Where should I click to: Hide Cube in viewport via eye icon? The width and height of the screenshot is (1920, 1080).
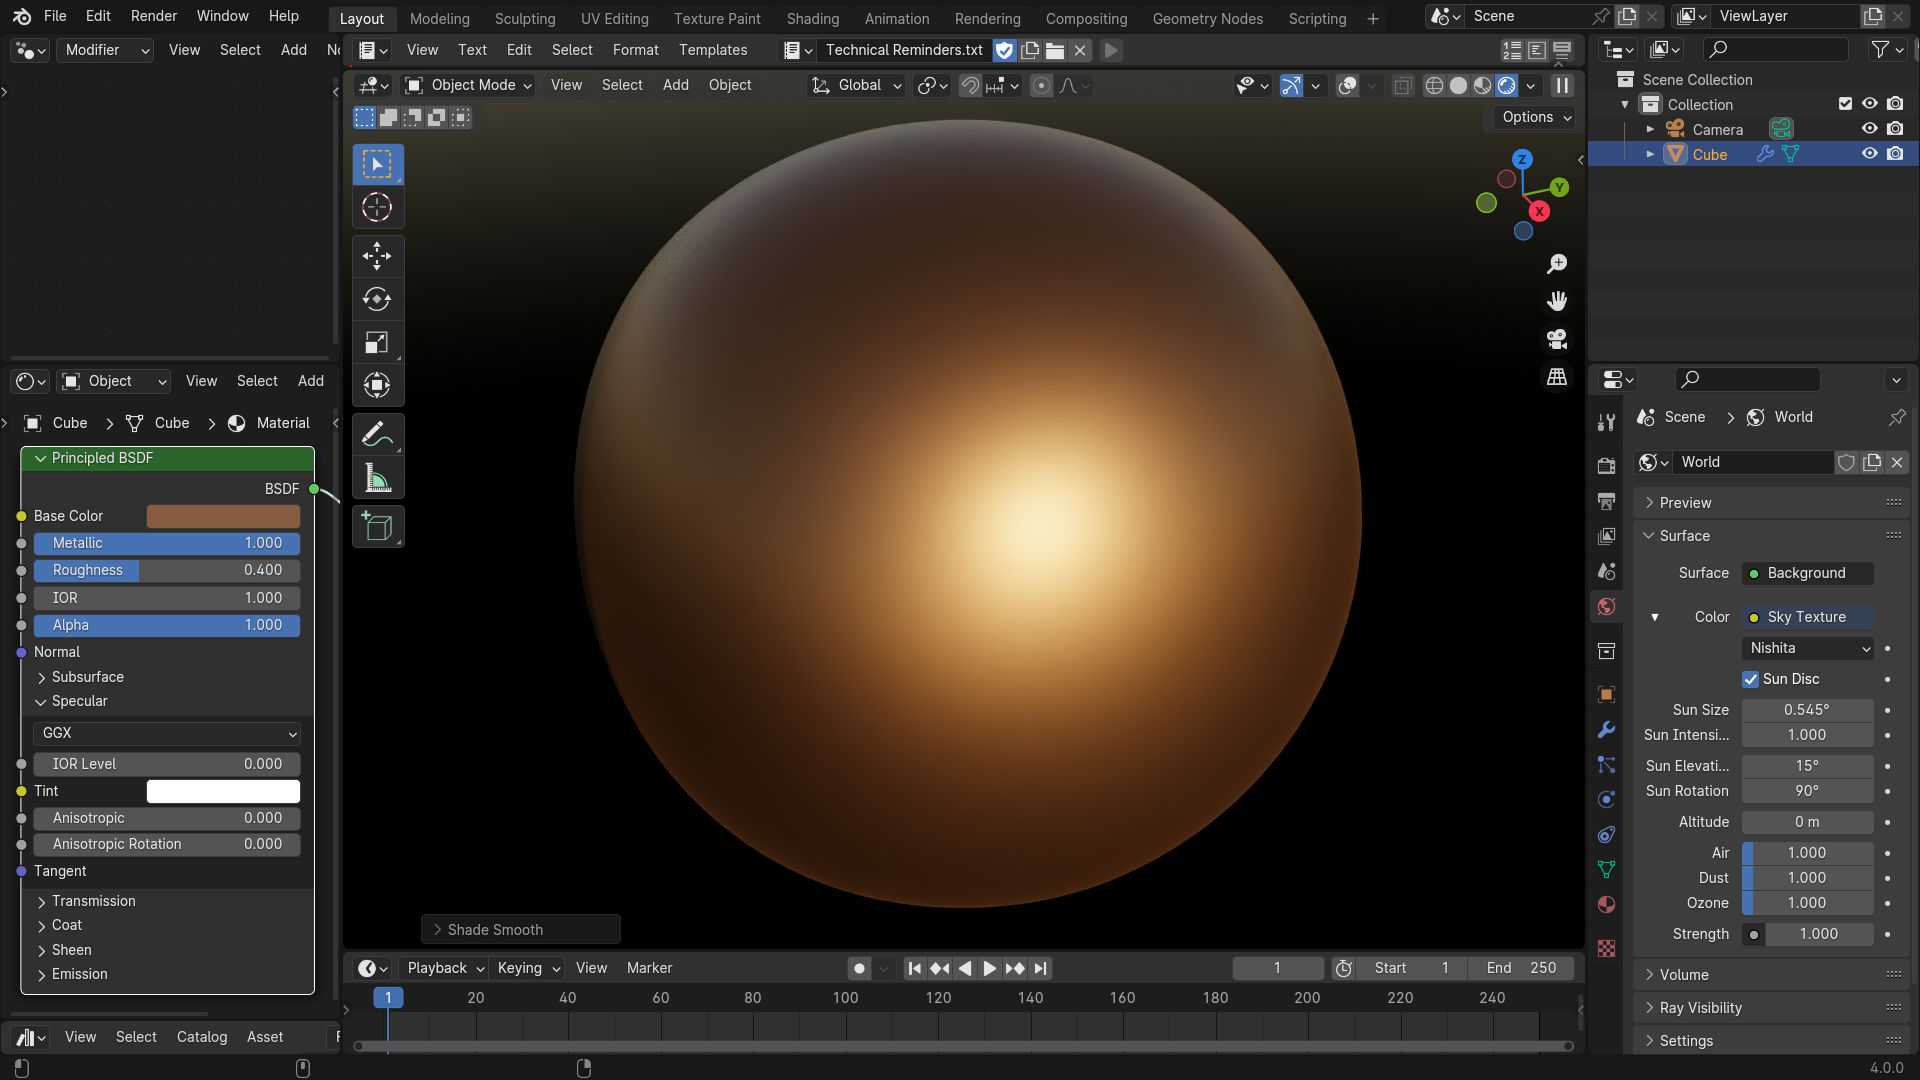1869,154
